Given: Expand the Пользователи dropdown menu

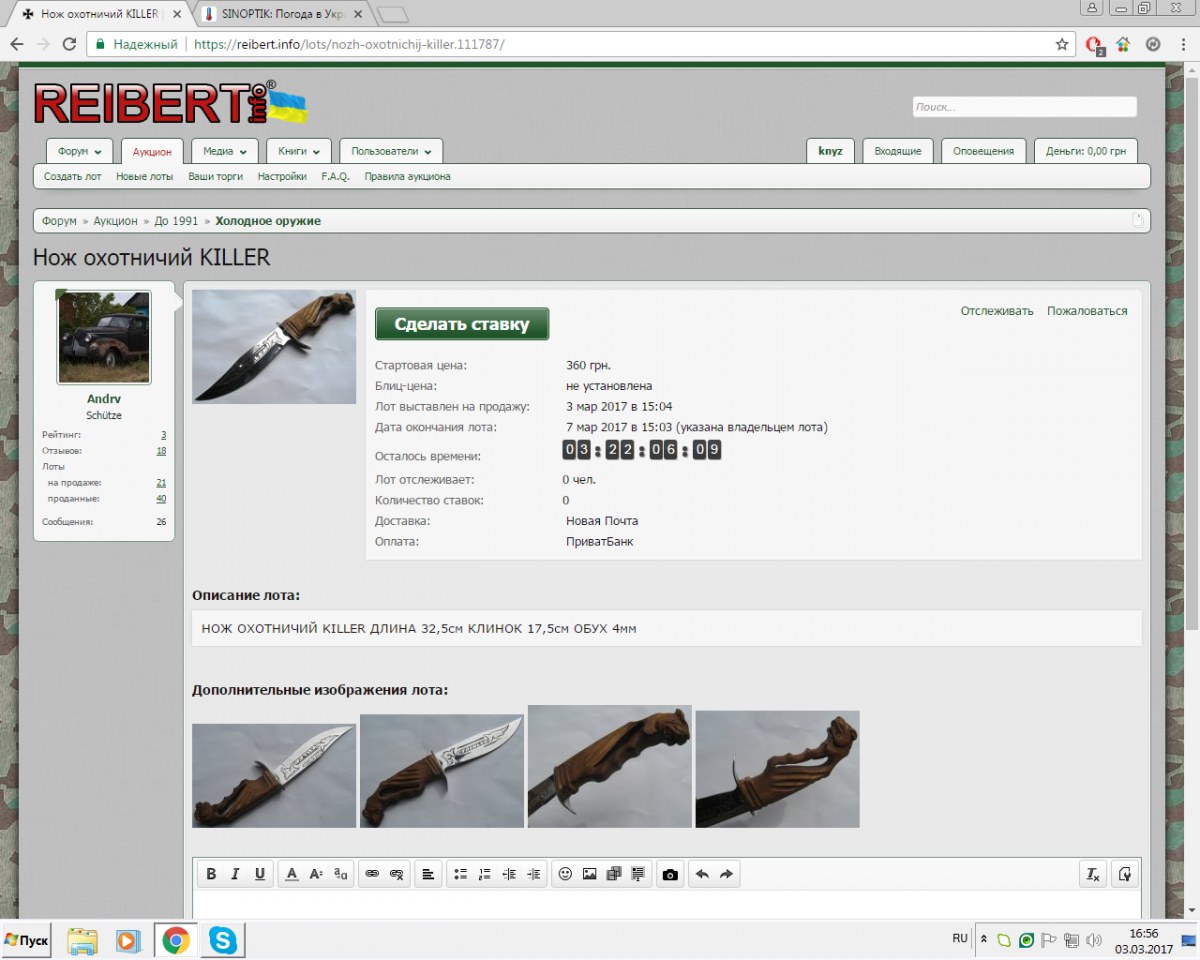Looking at the screenshot, I should click(390, 152).
